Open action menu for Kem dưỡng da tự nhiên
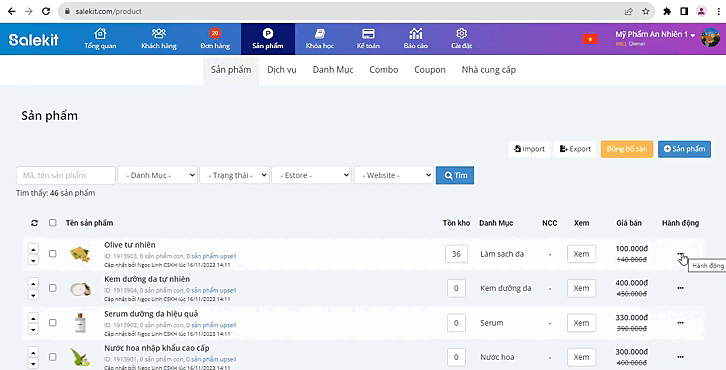The image size is (726, 370). [x=680, y=288]
